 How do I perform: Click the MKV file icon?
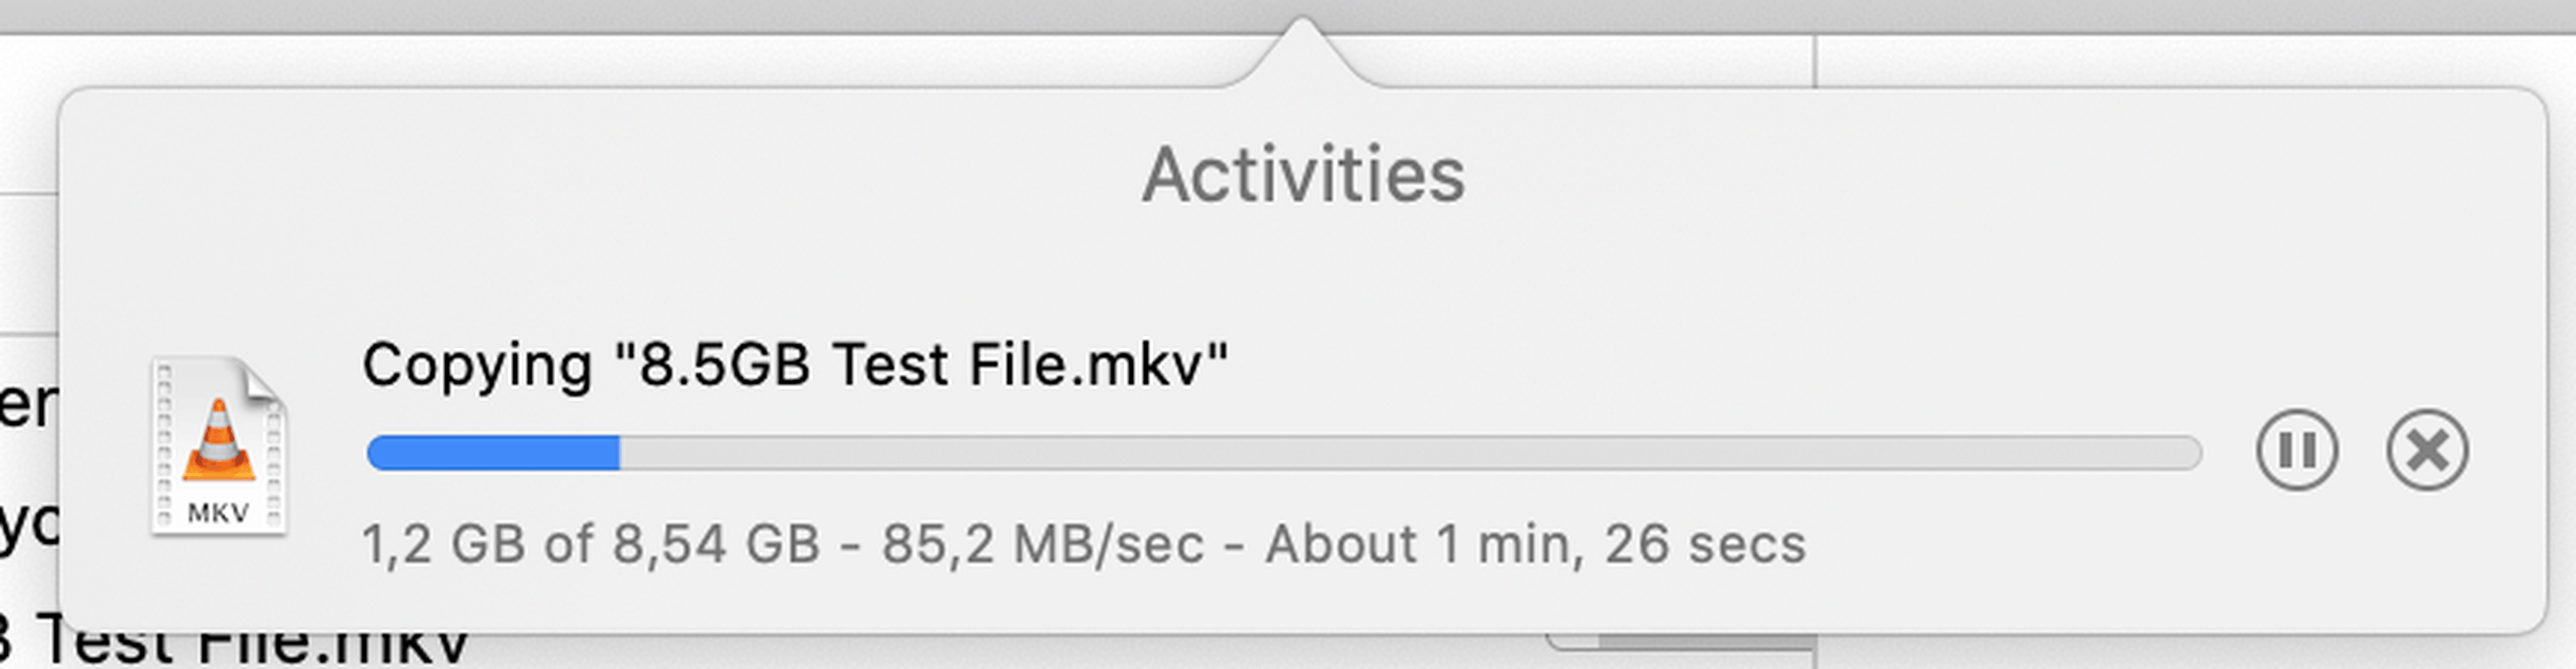tap(219, 447)
